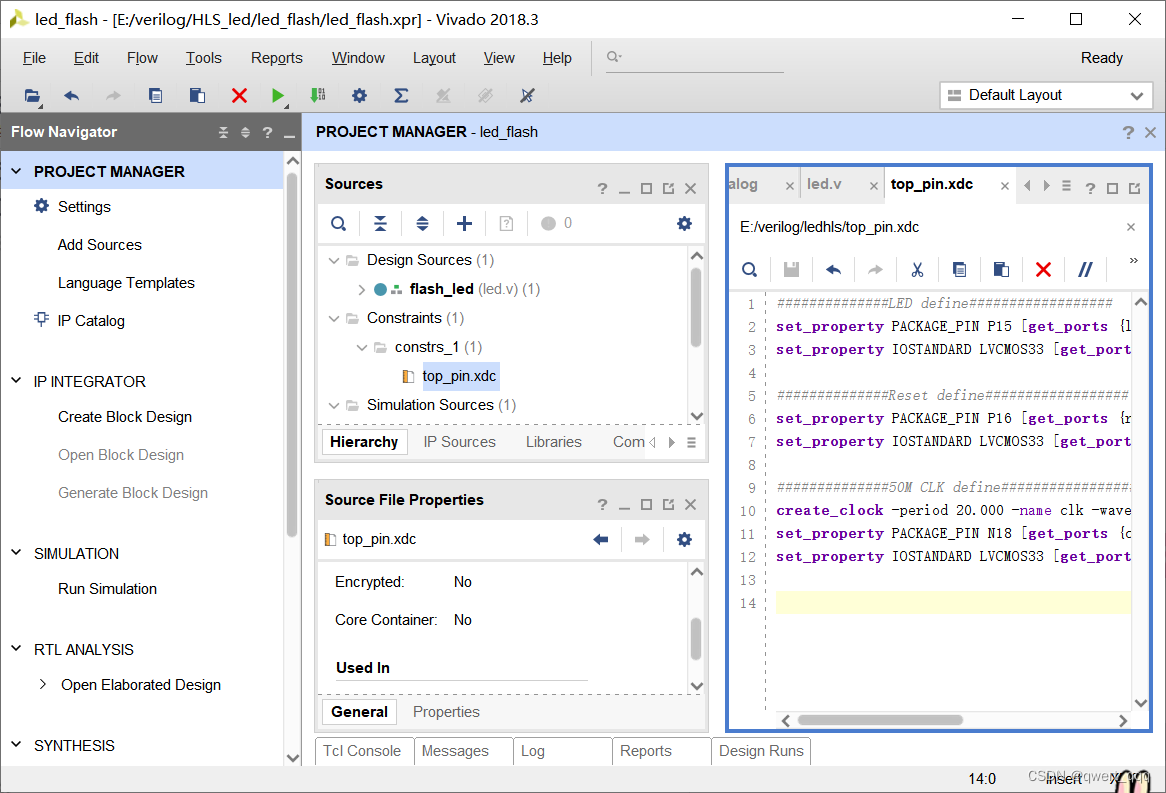Collapse Constraints tree node
Image resolution: width=1166 pixels, height=793 pixels.
pos(334,318)
